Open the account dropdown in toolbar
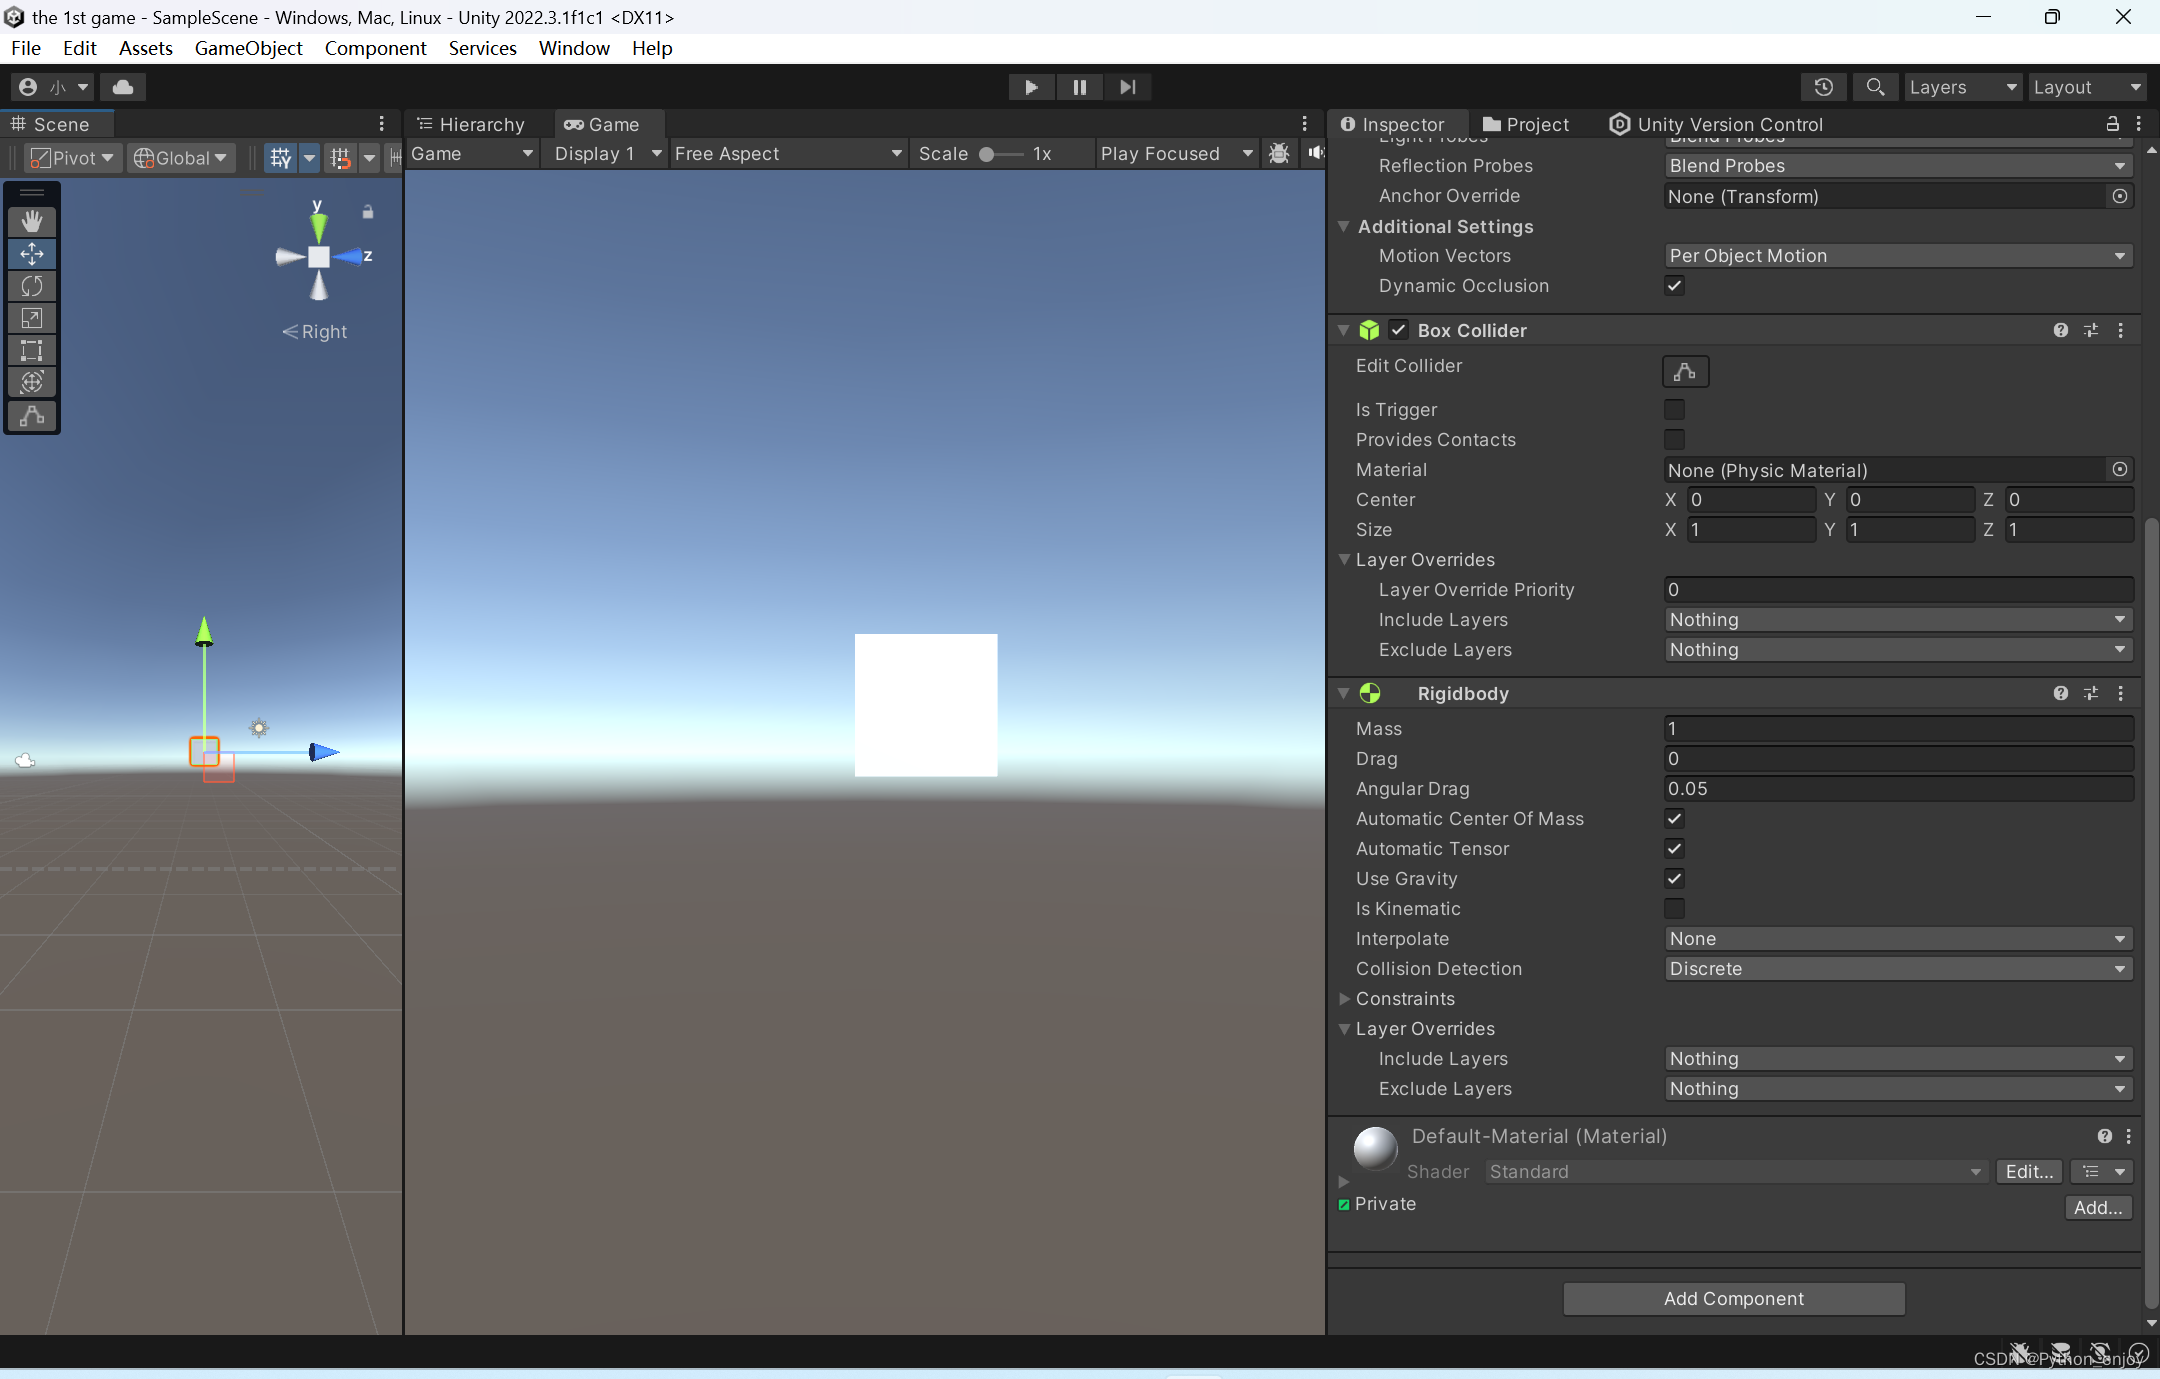Viewport: 2160px width, 1379px height. click(54, 87)
